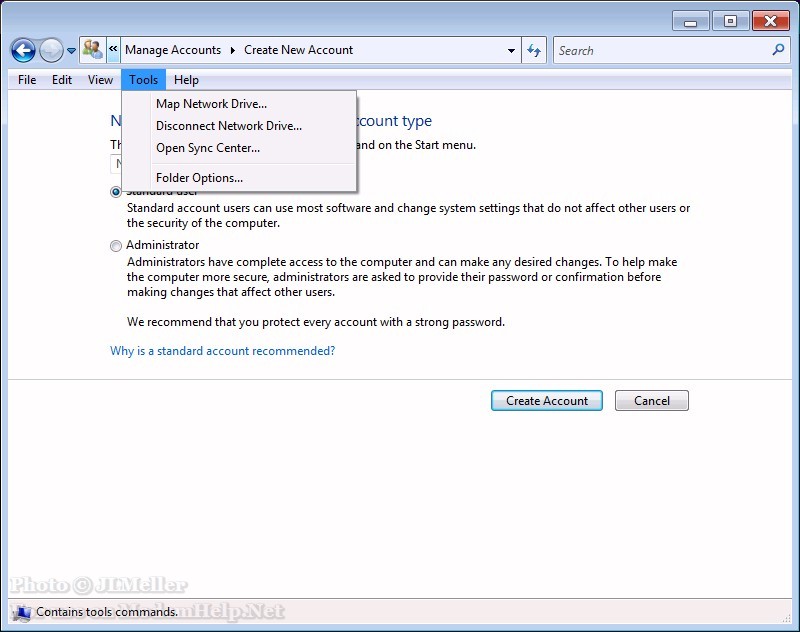The width and height of the screenshot is (800, 632).
Task: Refresh the page with the Refresh icon
Action: point(534,50)
